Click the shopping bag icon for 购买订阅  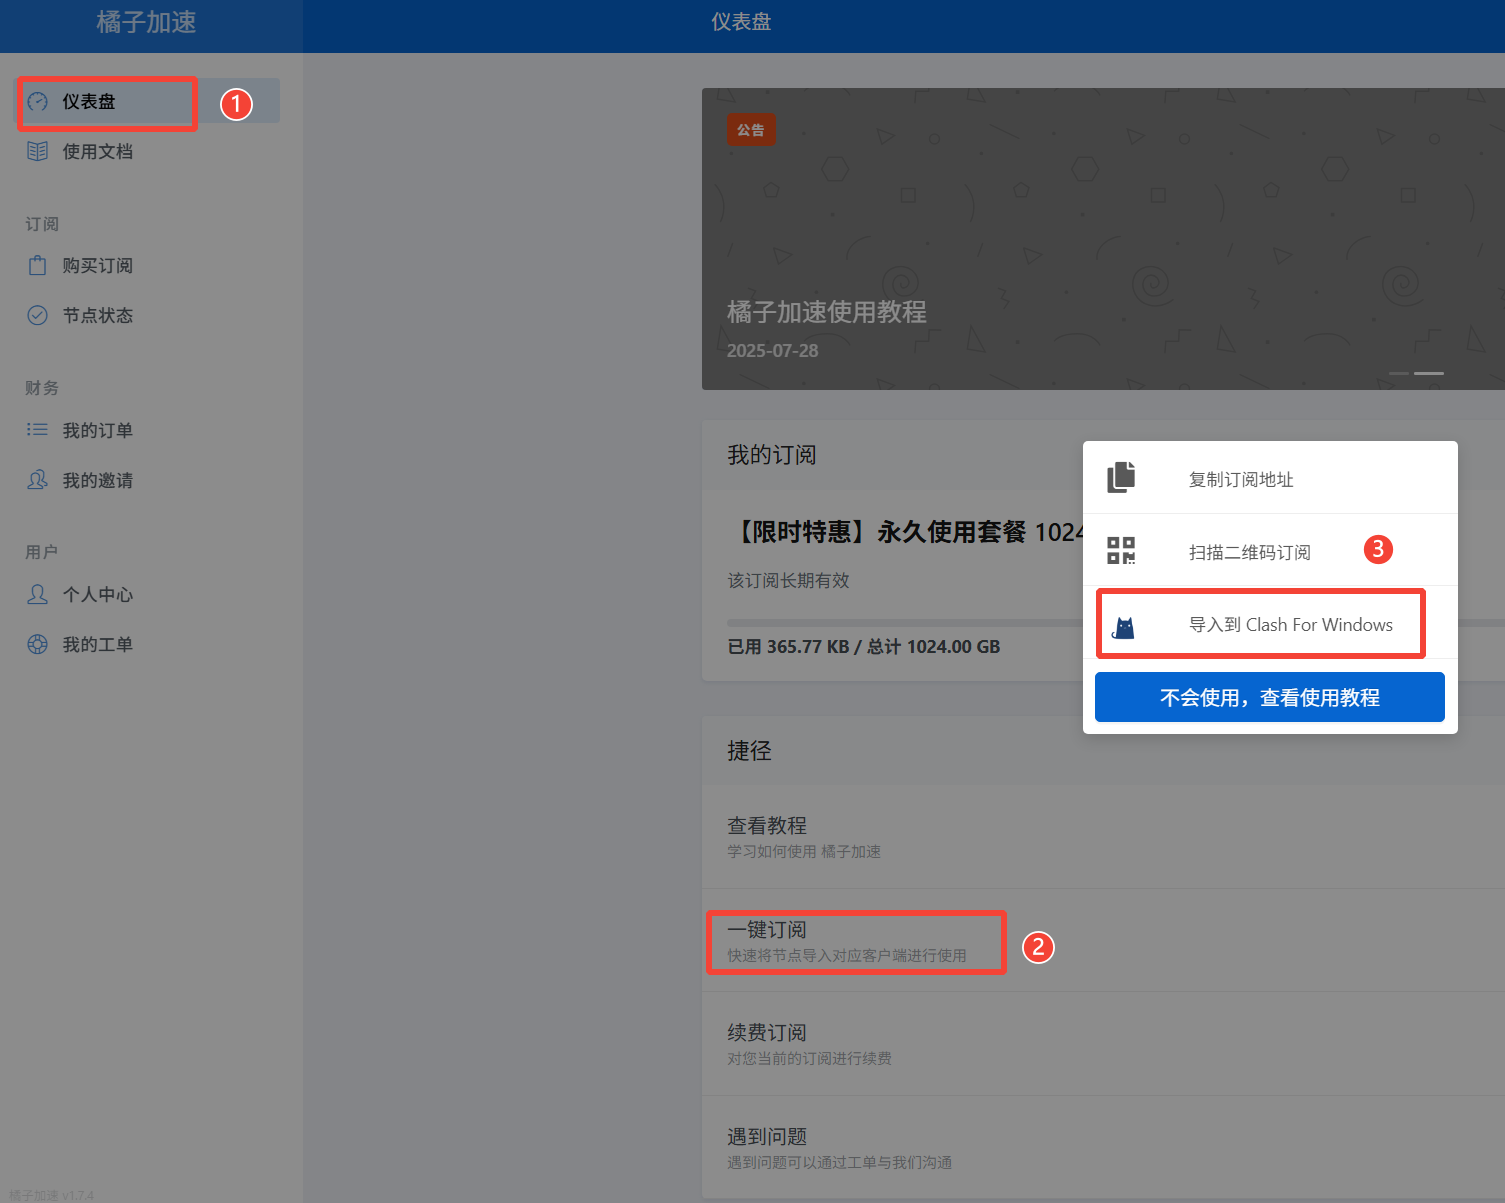pyautogui.click(x=38, y=266)
